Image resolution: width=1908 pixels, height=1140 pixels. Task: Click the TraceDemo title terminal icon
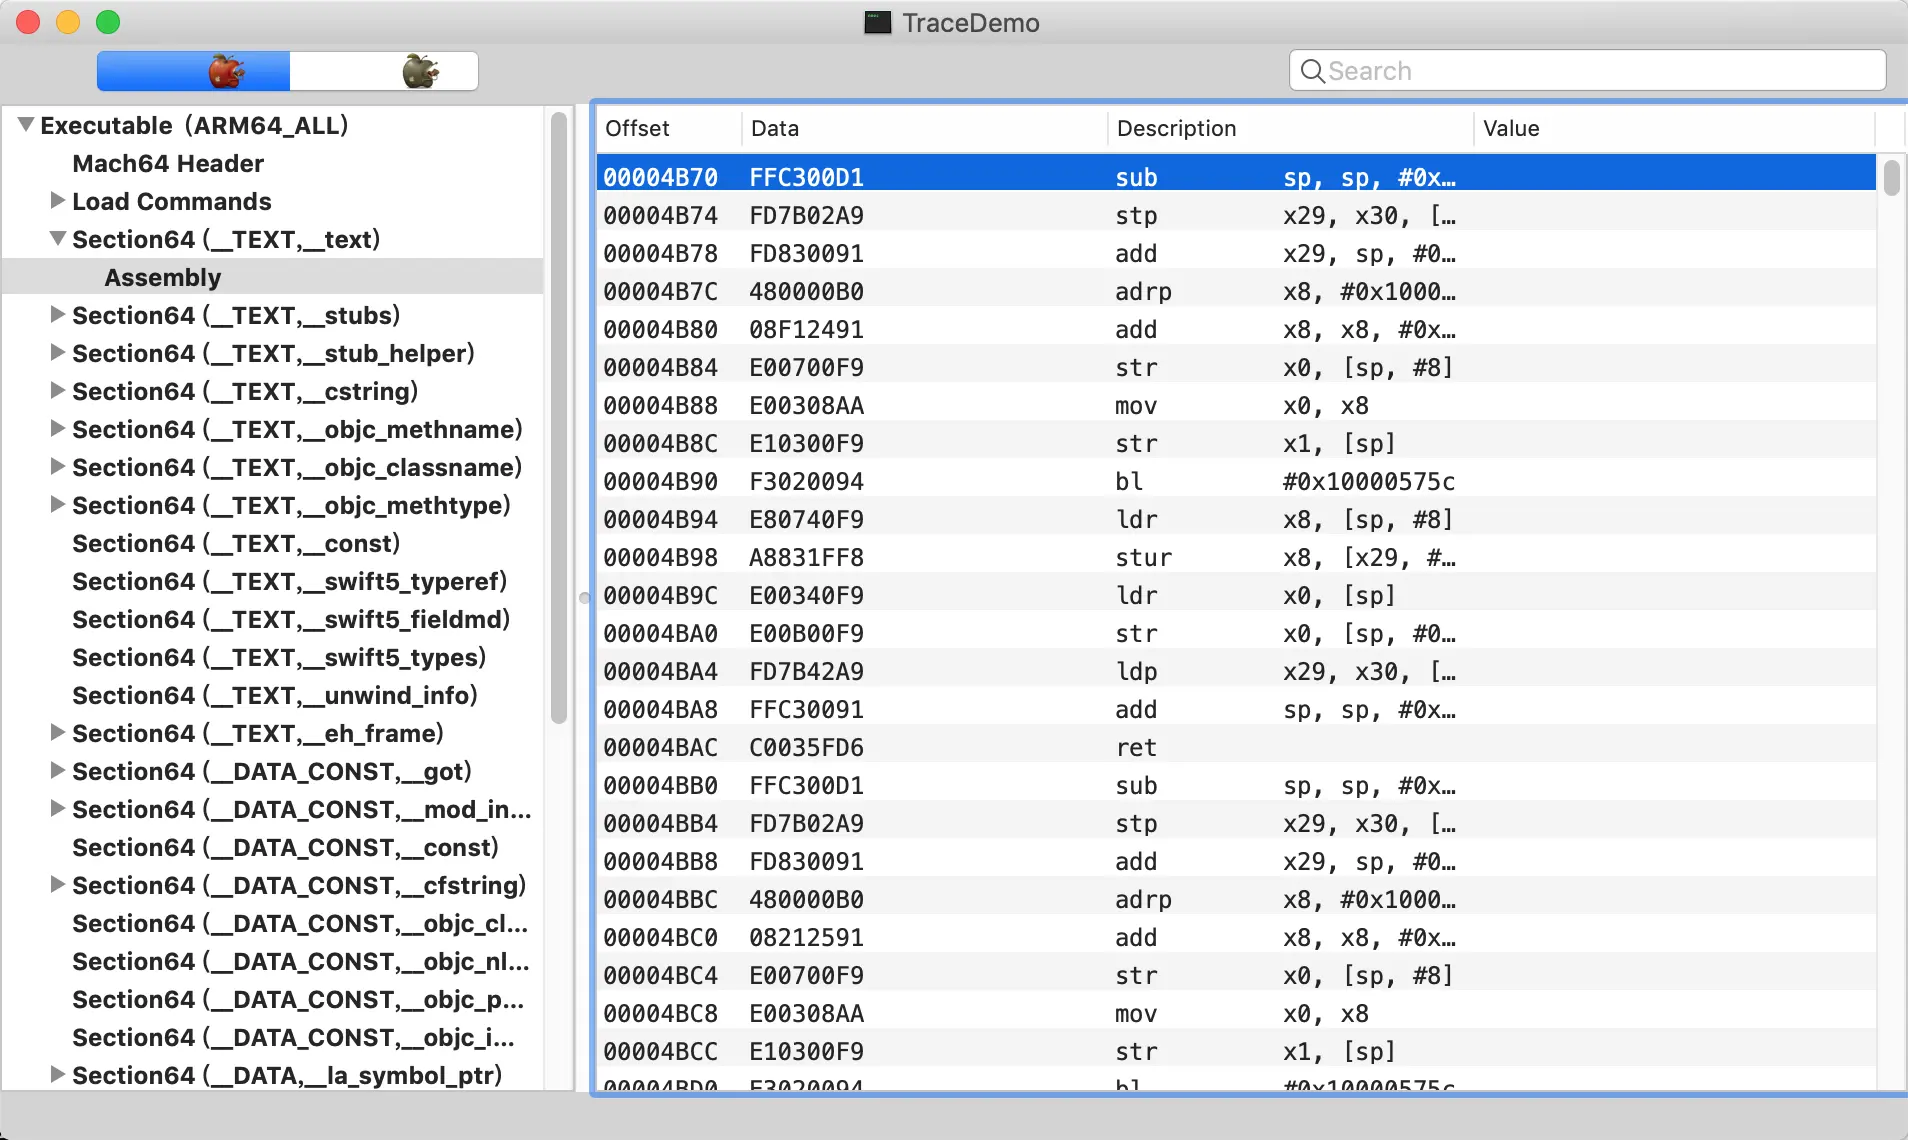[877, 22]
